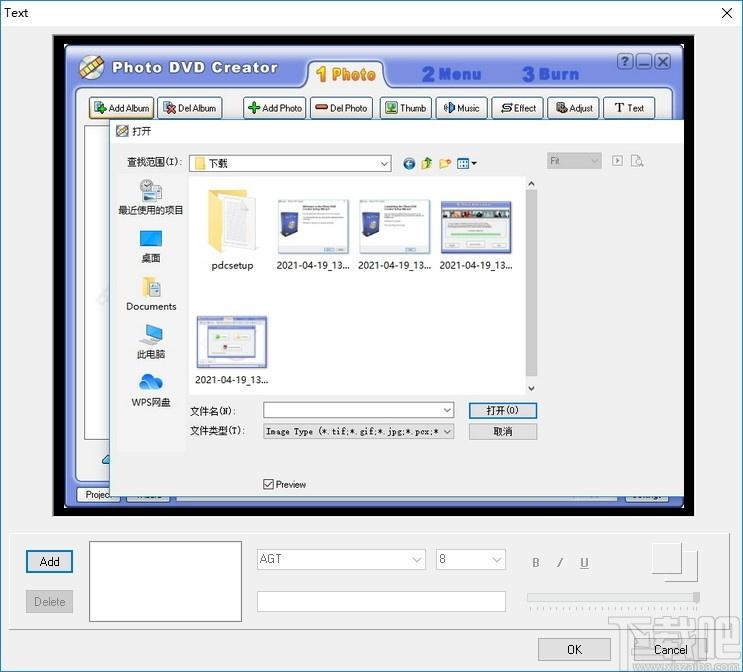
Task: Click the play preview icon
Action: coord(617,161)
